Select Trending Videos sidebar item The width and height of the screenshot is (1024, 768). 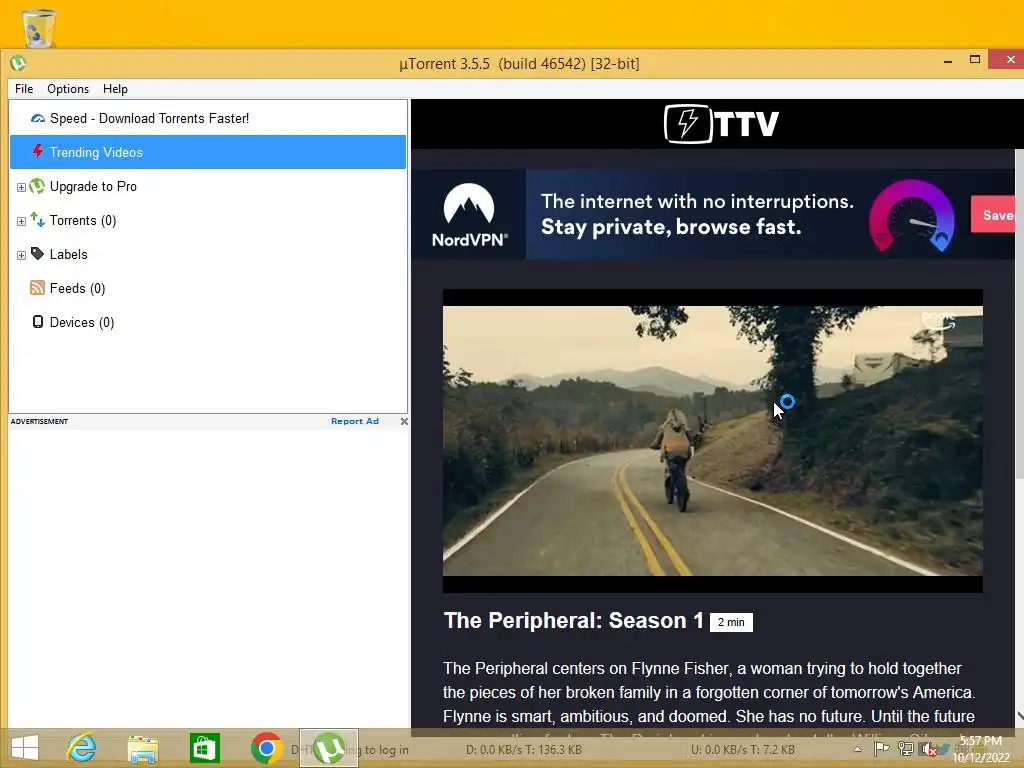(208, 152)
